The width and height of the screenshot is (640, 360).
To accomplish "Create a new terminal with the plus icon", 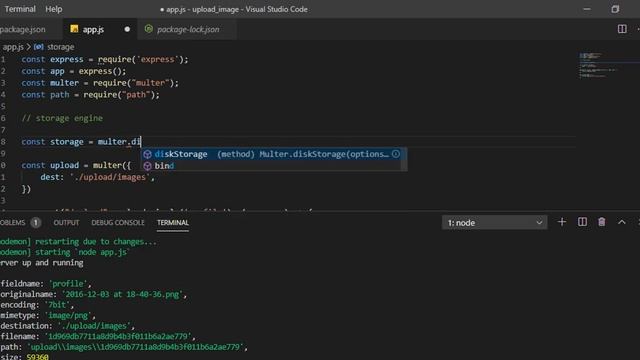I will [x=562, y=222].
